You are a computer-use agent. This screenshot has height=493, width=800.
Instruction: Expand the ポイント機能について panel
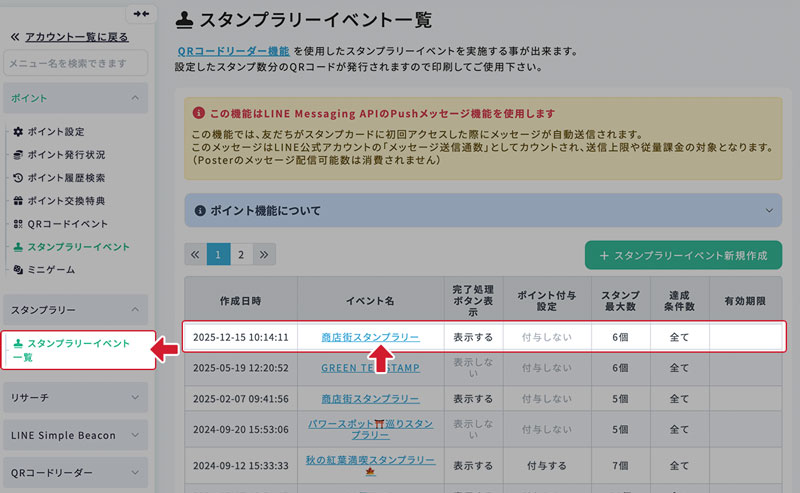click(769, 211)
